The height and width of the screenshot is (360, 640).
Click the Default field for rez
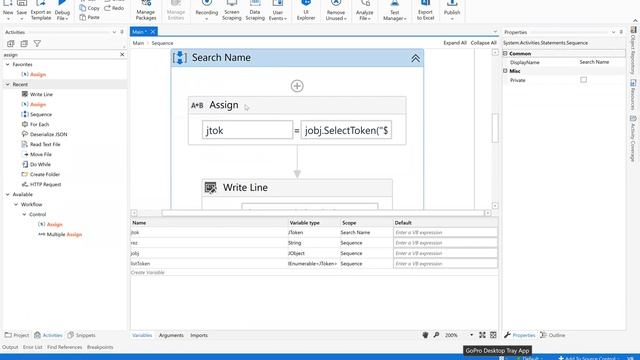point(445,243)
